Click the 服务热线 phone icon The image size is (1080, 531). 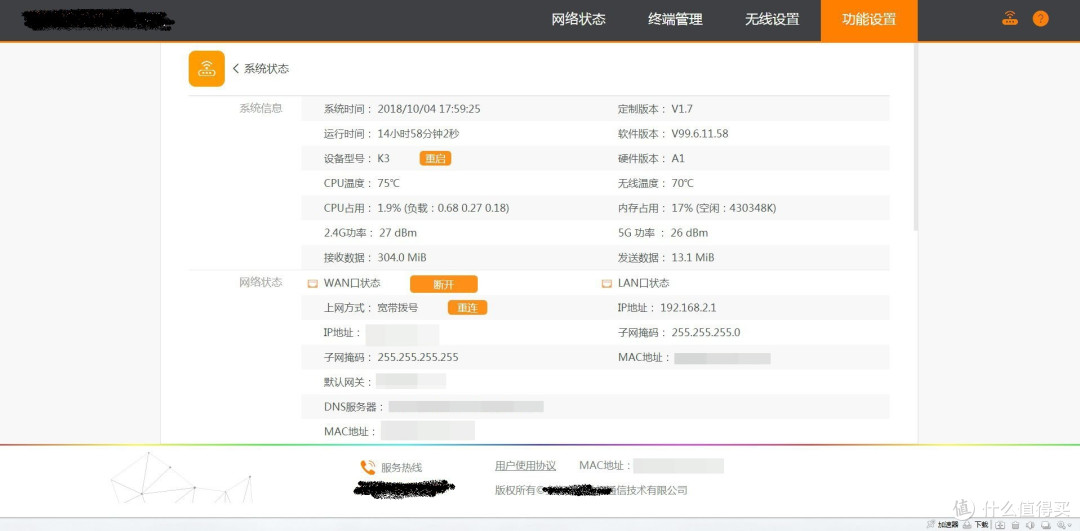[368, 468]
